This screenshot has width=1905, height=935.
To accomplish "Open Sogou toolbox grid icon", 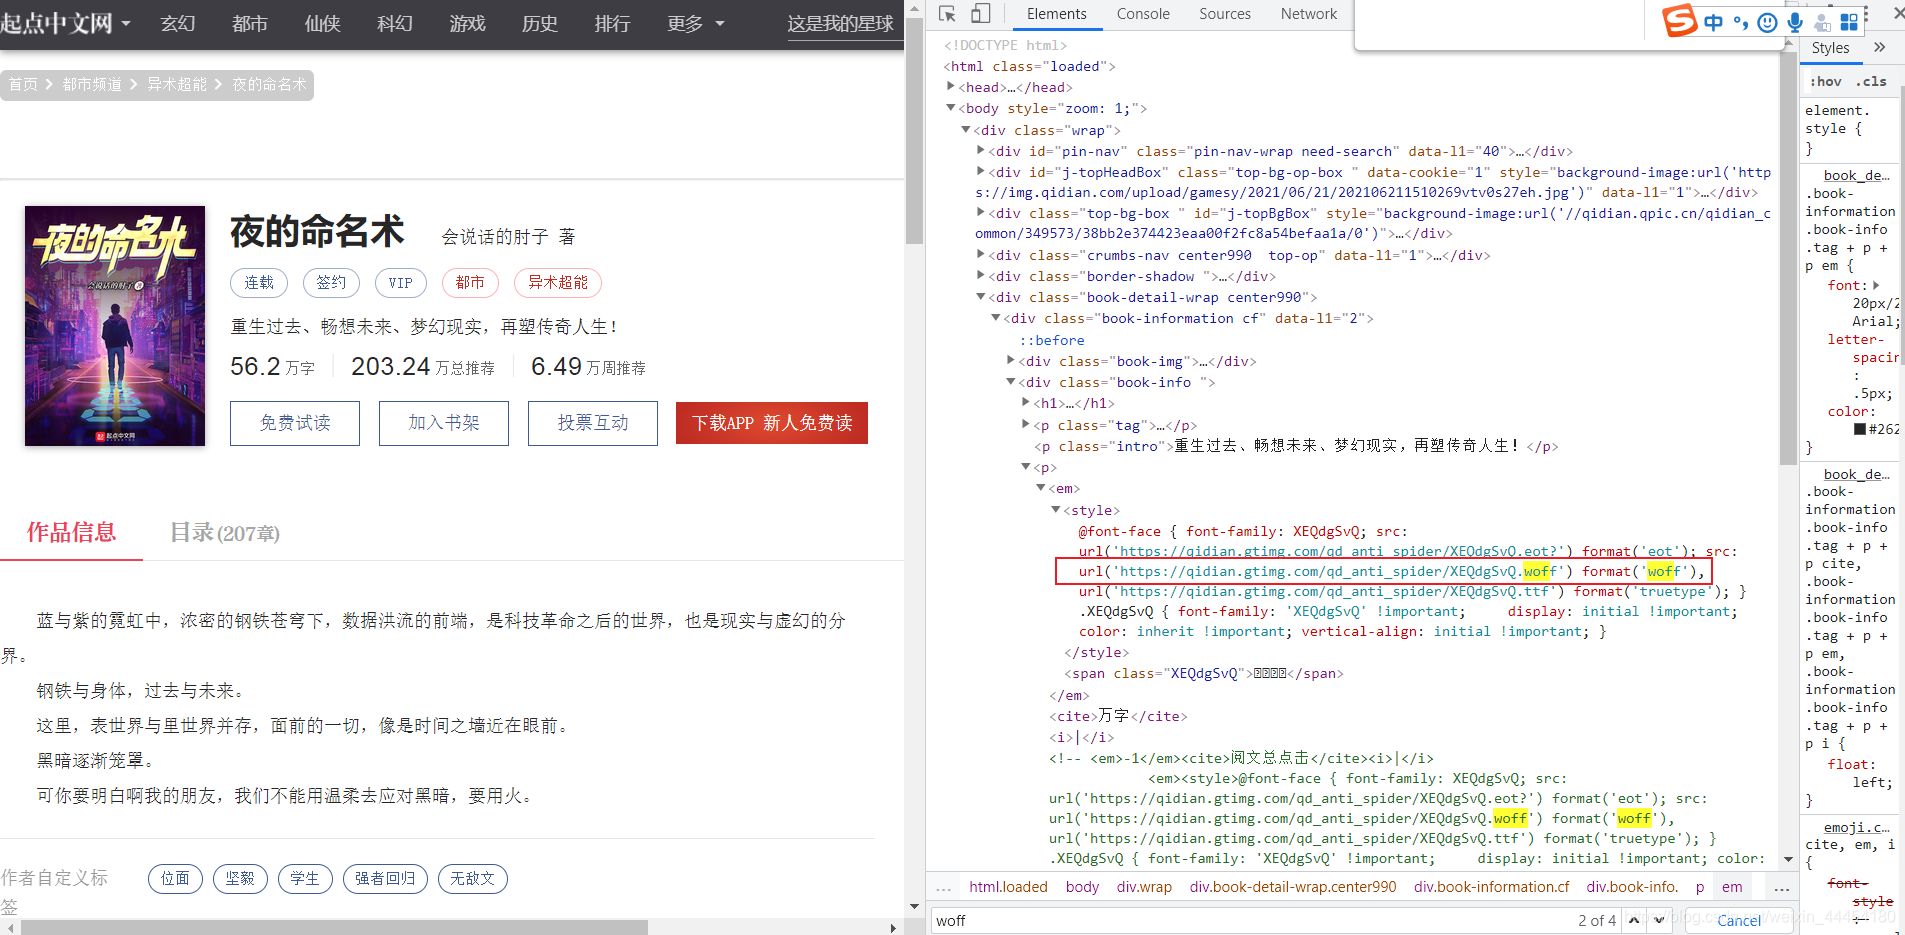I will coord(1849,22).
